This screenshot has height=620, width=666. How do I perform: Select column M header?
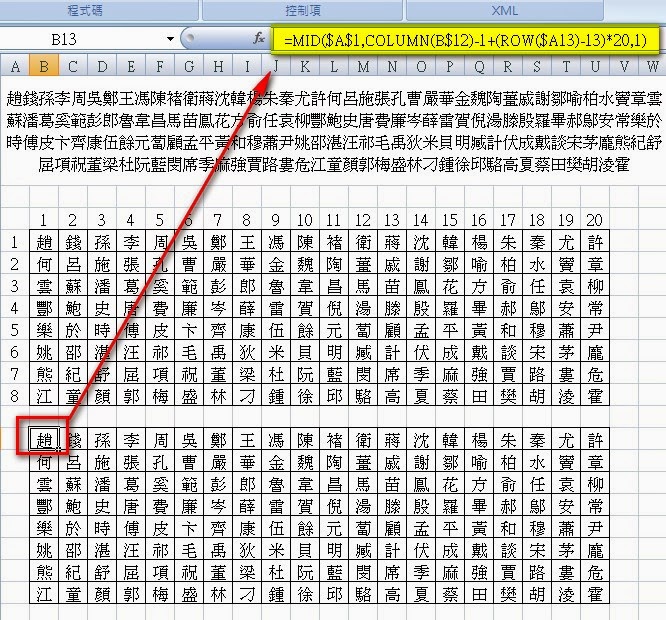pyautogui.click(x=363, y=66)
